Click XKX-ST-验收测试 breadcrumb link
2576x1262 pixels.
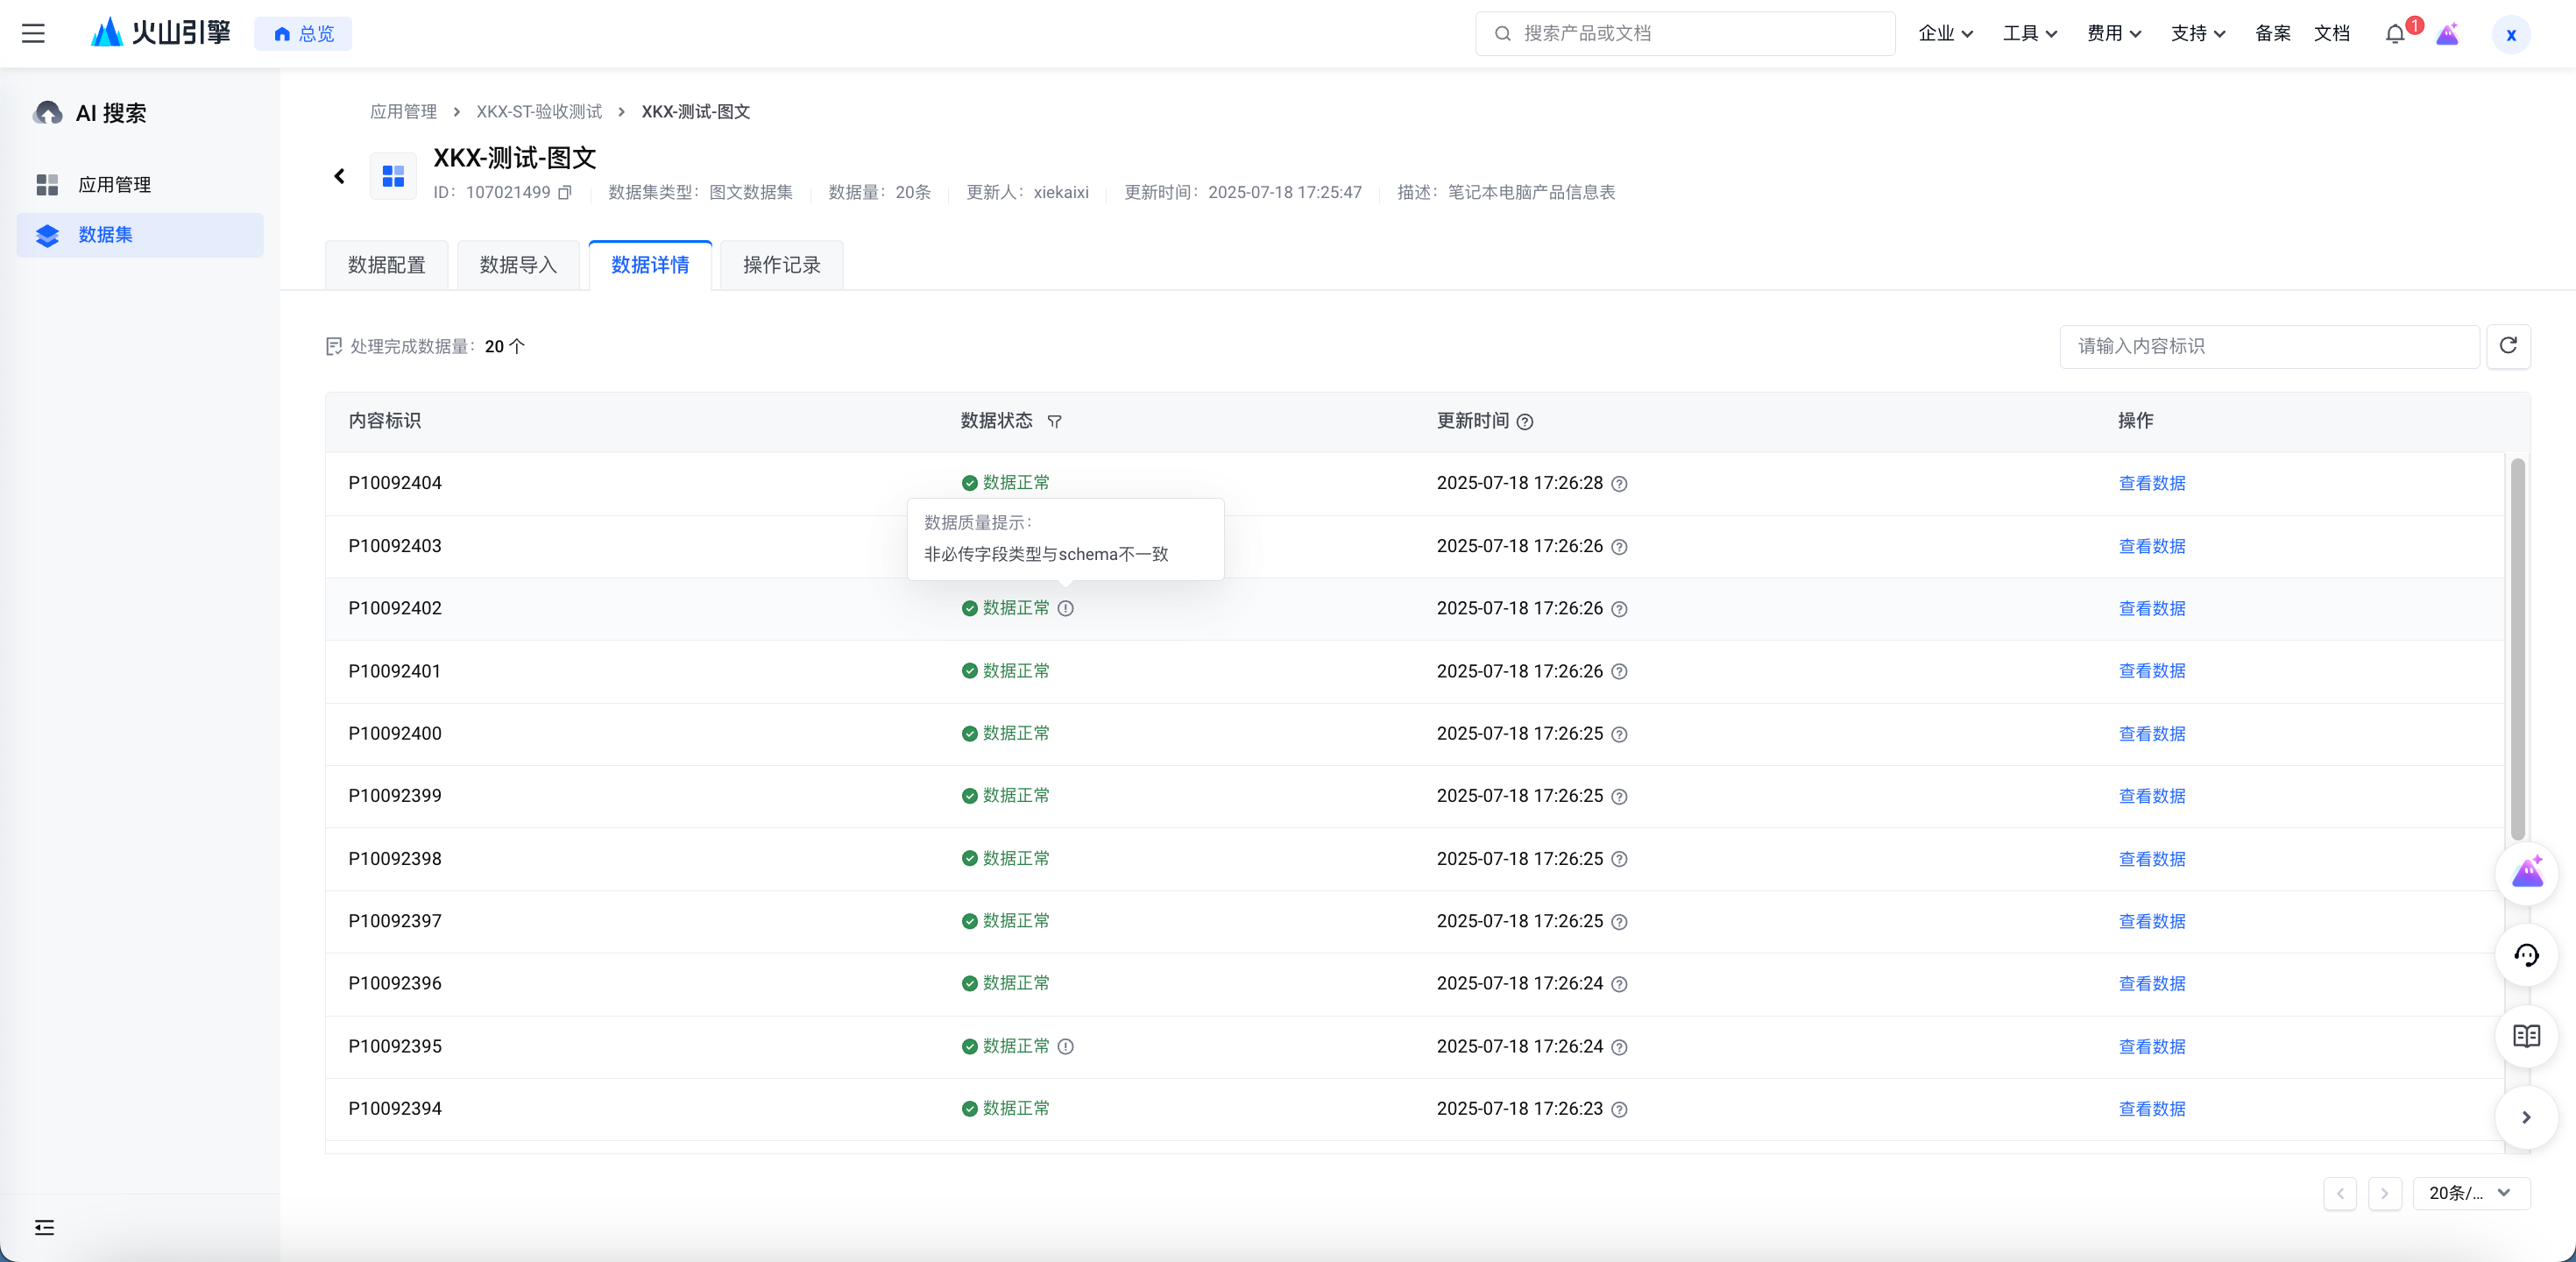point(539,111)
